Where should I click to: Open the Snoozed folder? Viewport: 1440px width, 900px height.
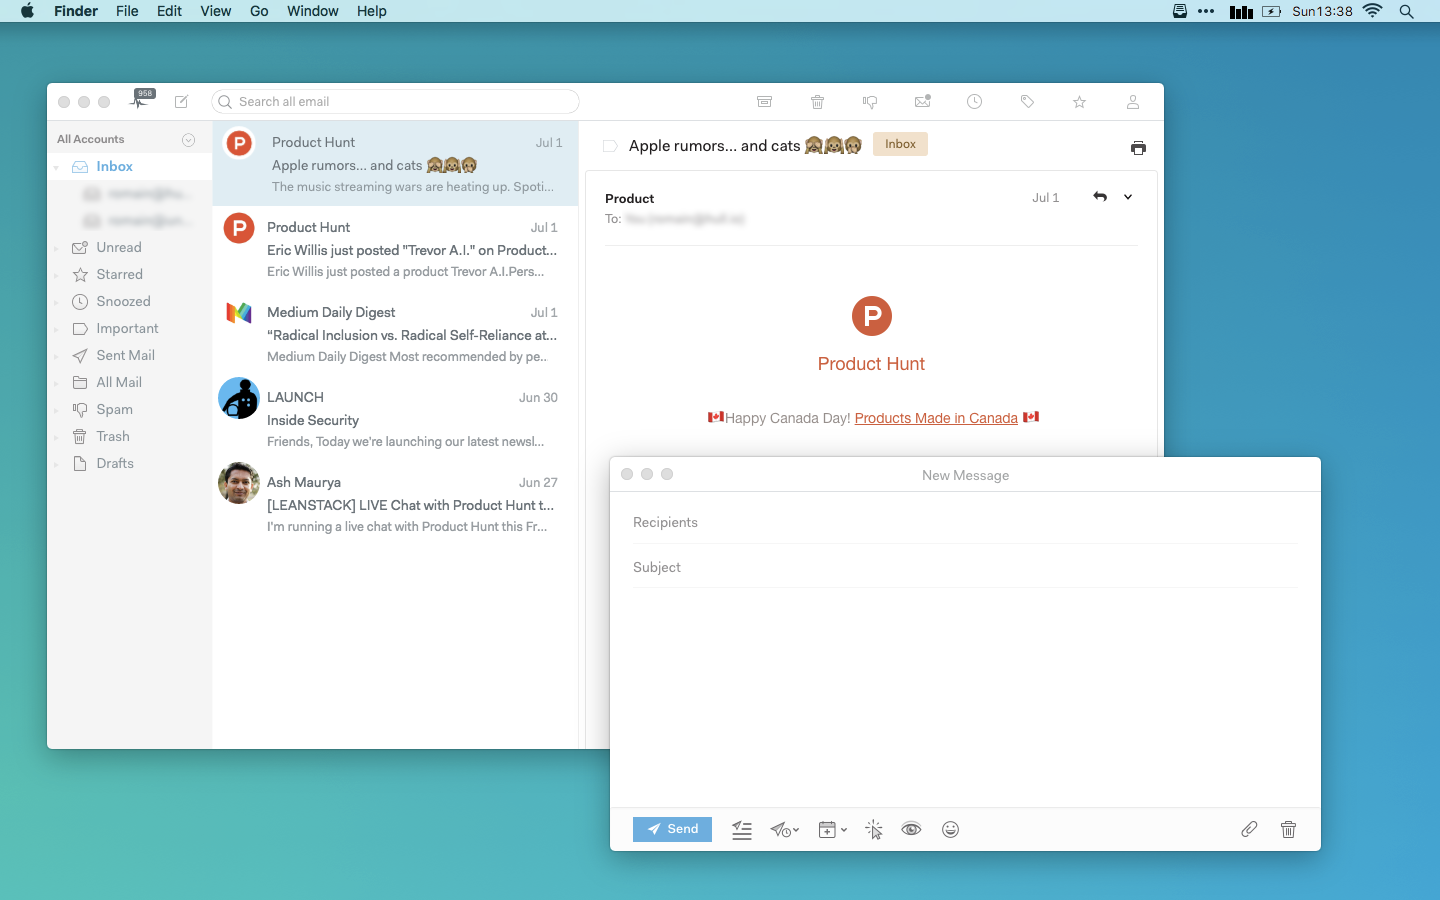[x=123, y=301]
